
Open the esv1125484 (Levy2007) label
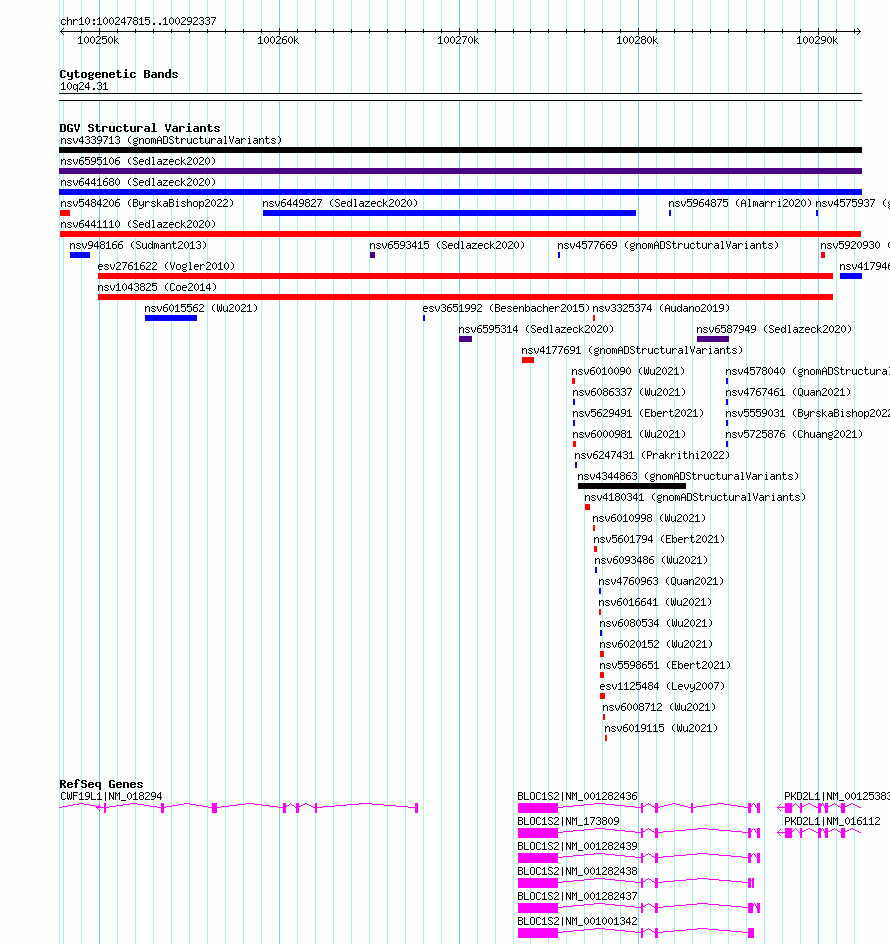pos(662,686)
